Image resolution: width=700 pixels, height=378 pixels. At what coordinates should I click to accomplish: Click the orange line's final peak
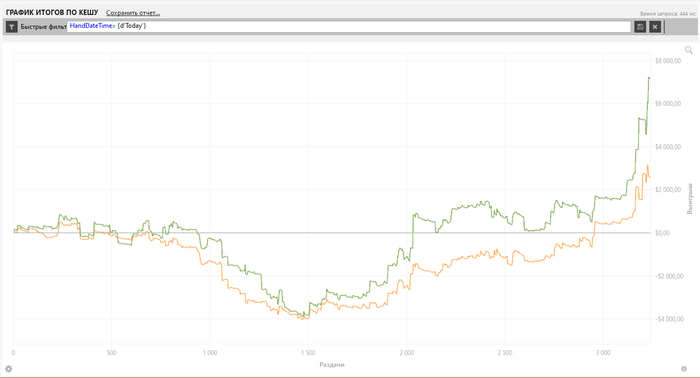[647, 166]
